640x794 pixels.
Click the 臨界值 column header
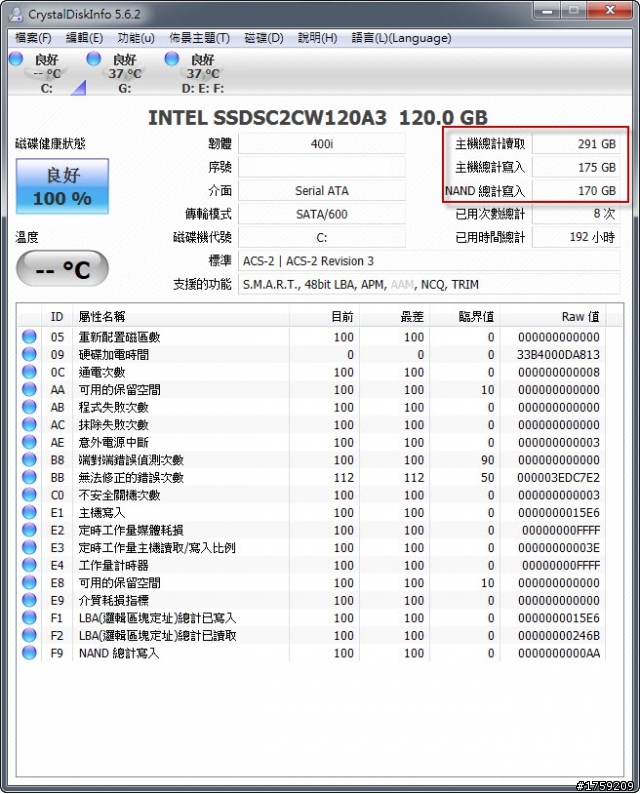click(464, 317)
